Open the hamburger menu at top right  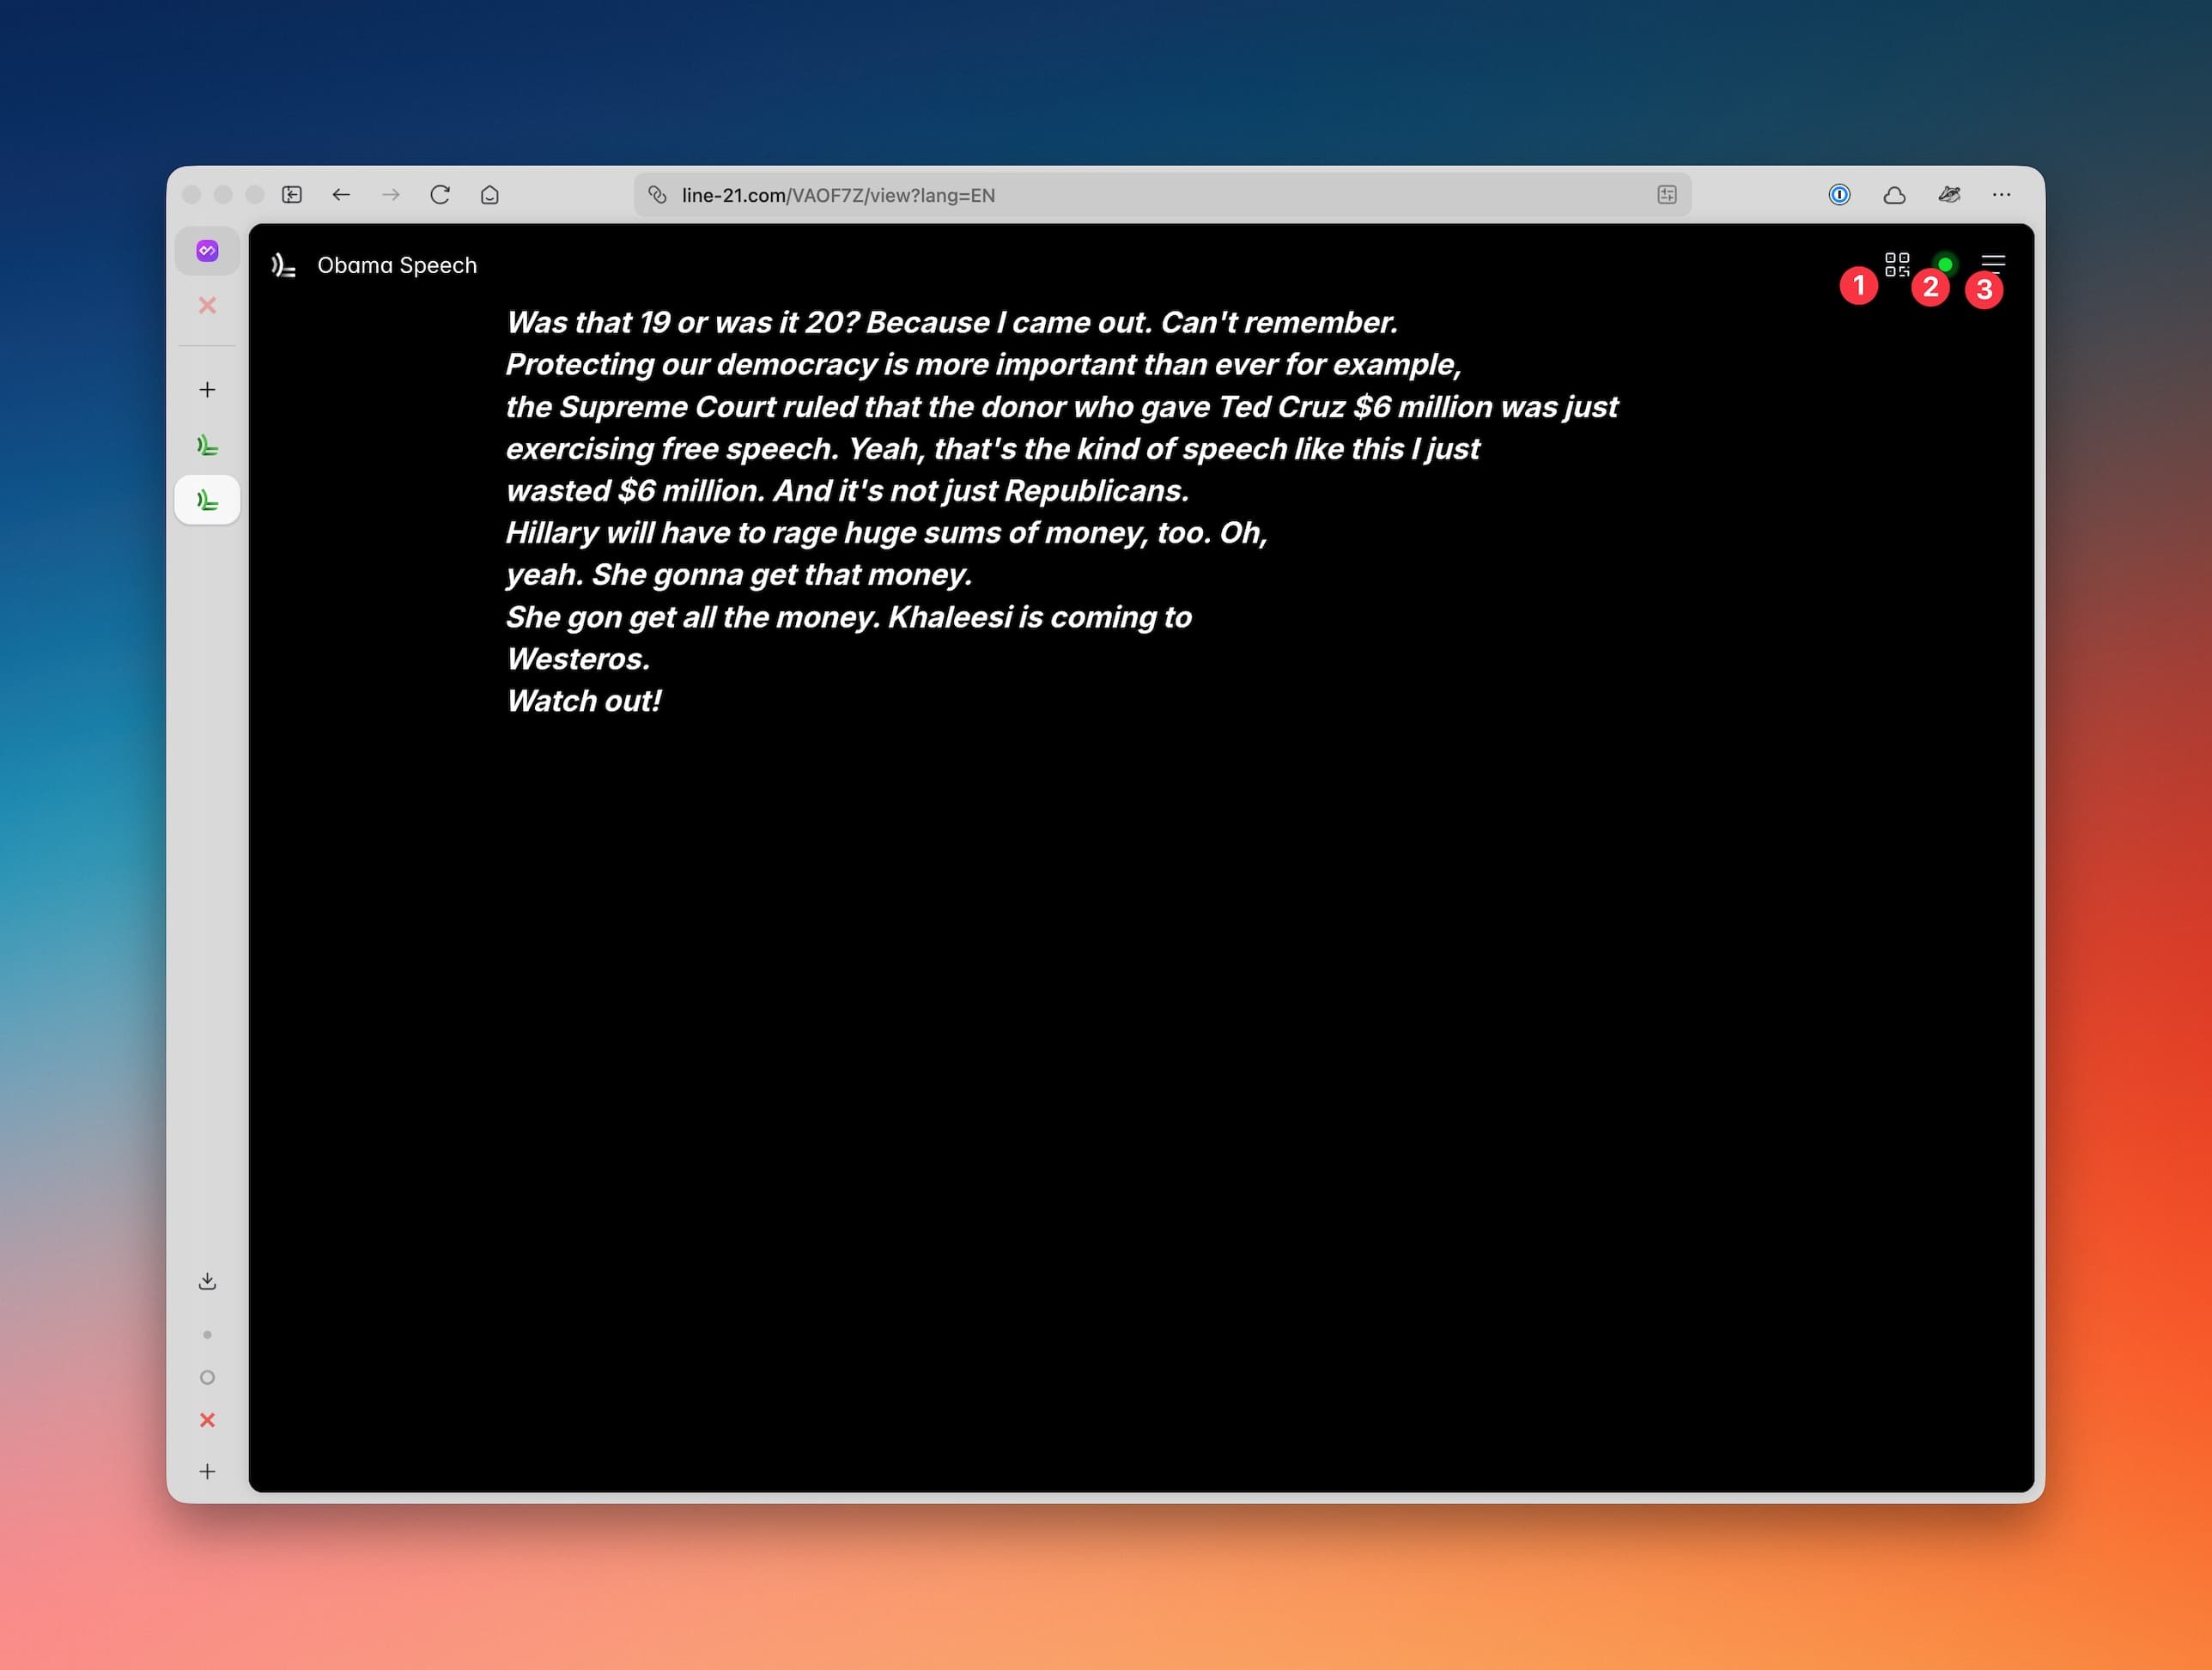[1993, 263]
